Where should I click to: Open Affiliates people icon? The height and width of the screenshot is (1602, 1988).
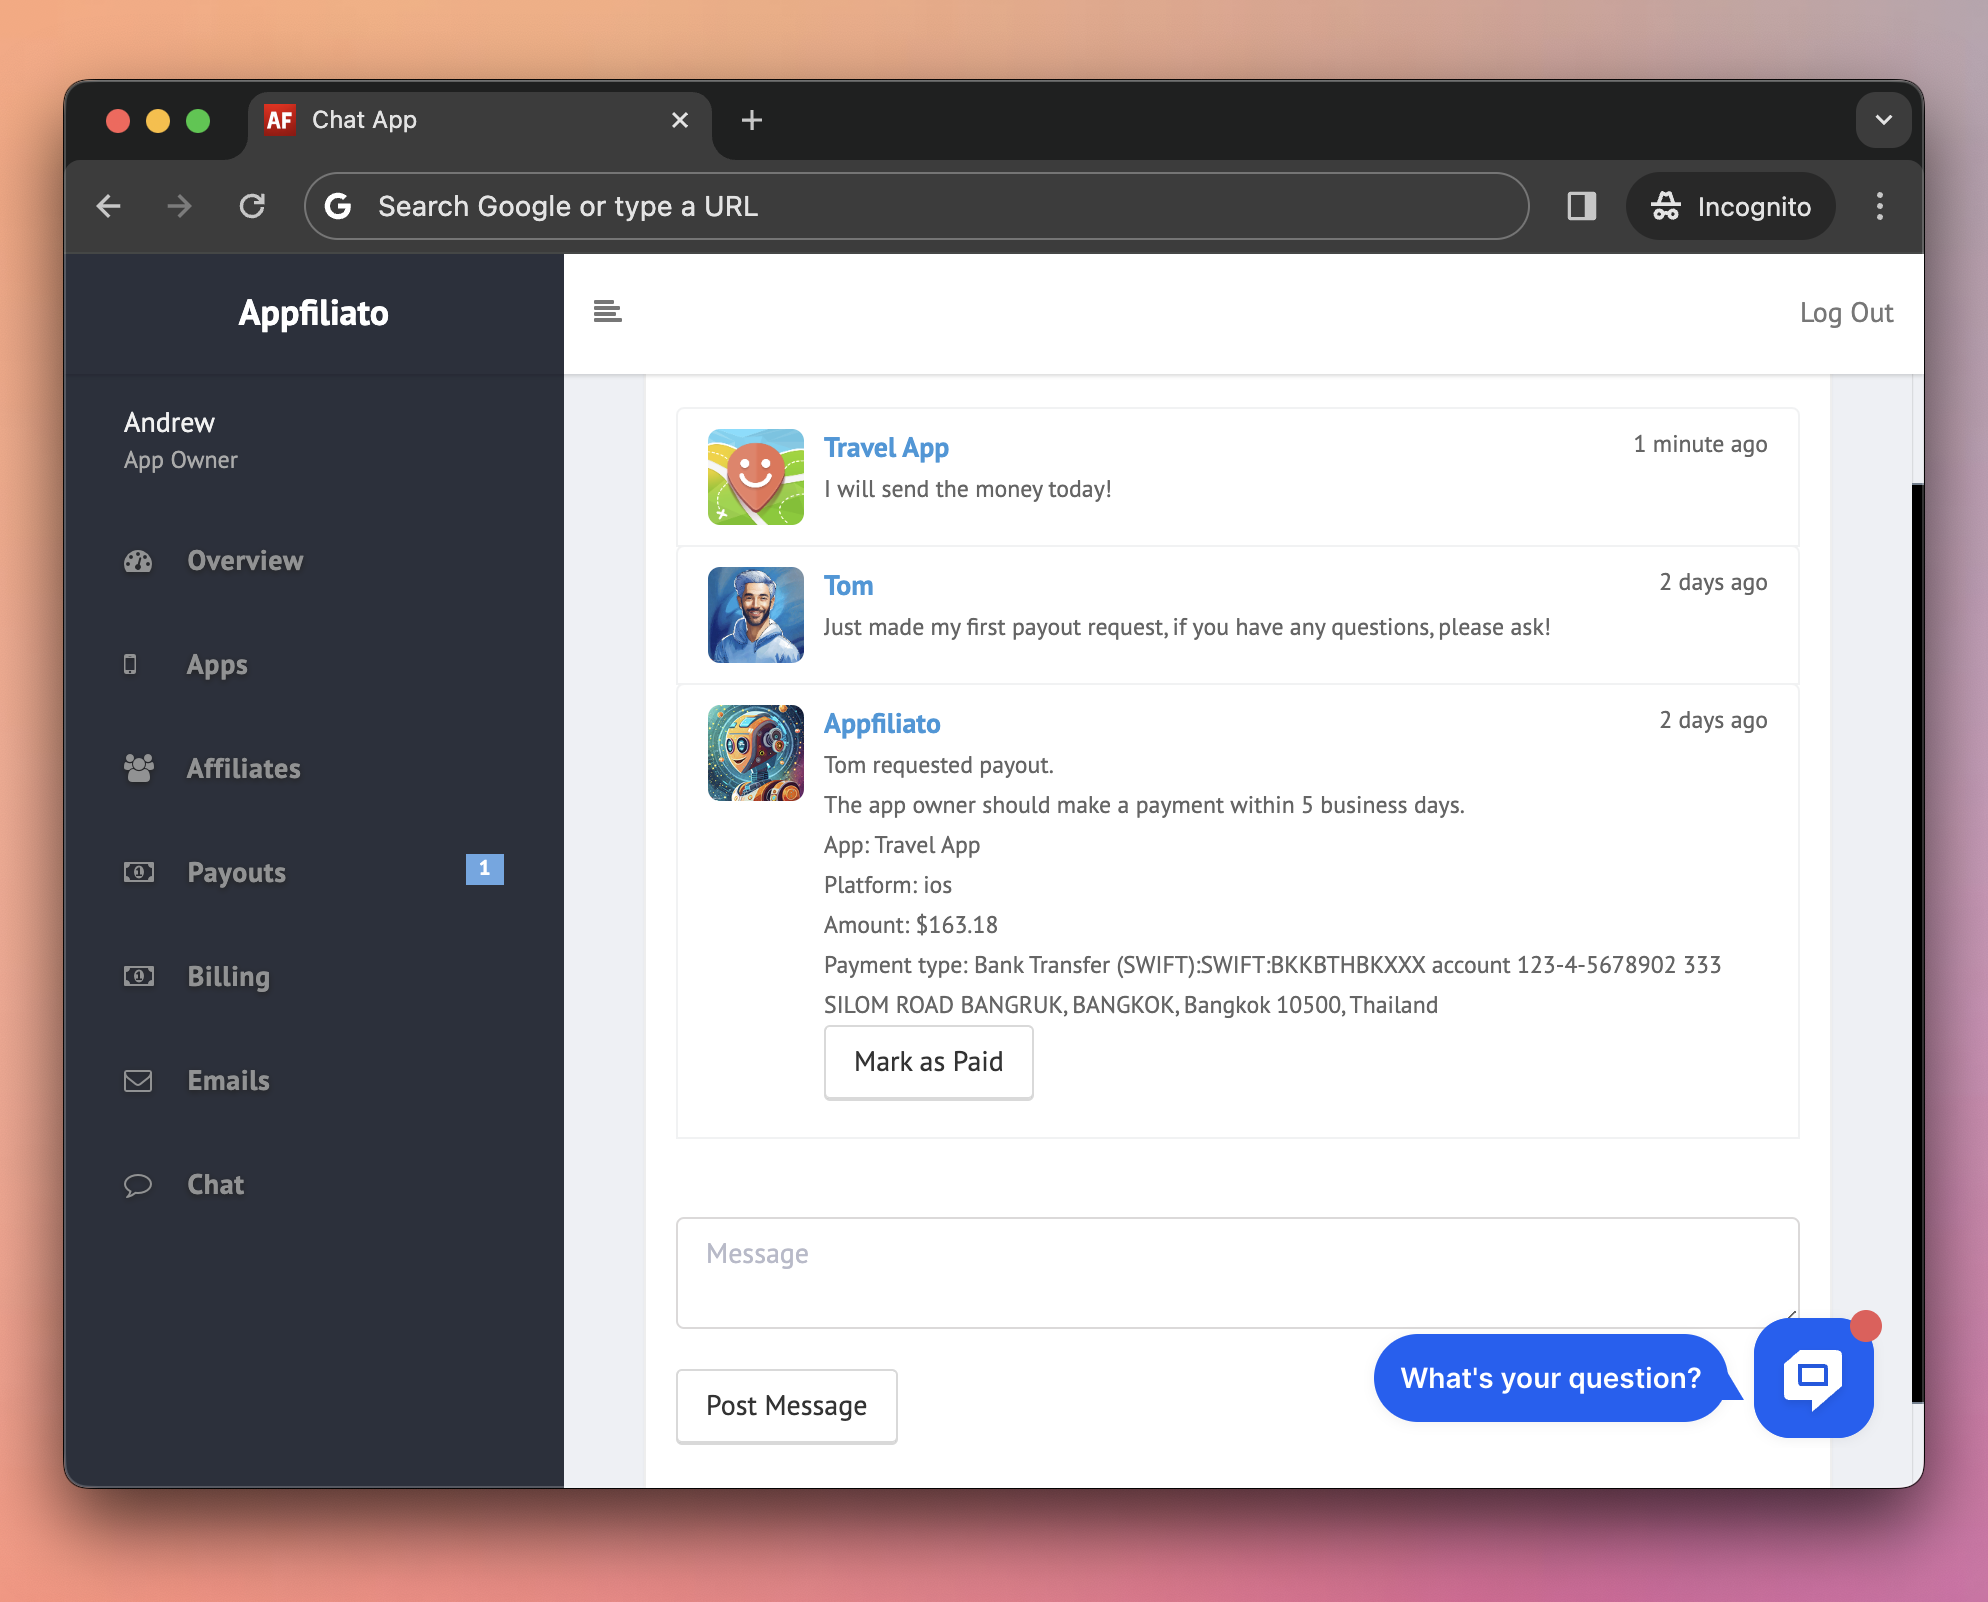[x=138, y=768]
